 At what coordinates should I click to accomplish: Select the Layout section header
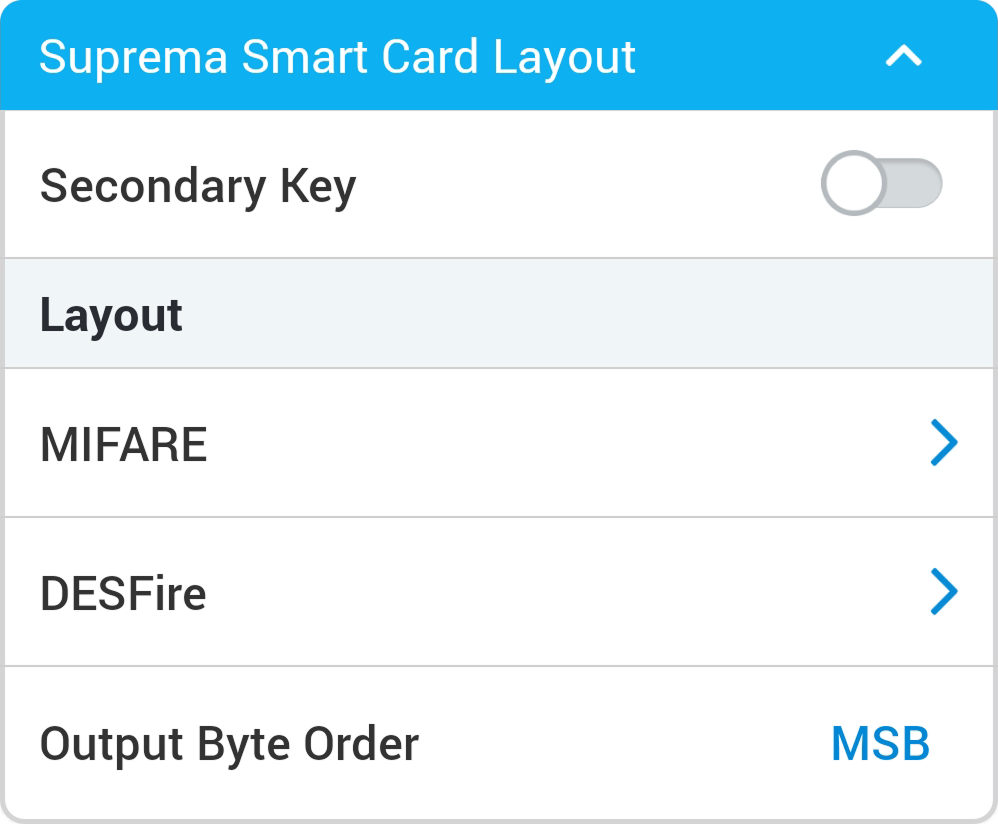(x=500, y=315)
